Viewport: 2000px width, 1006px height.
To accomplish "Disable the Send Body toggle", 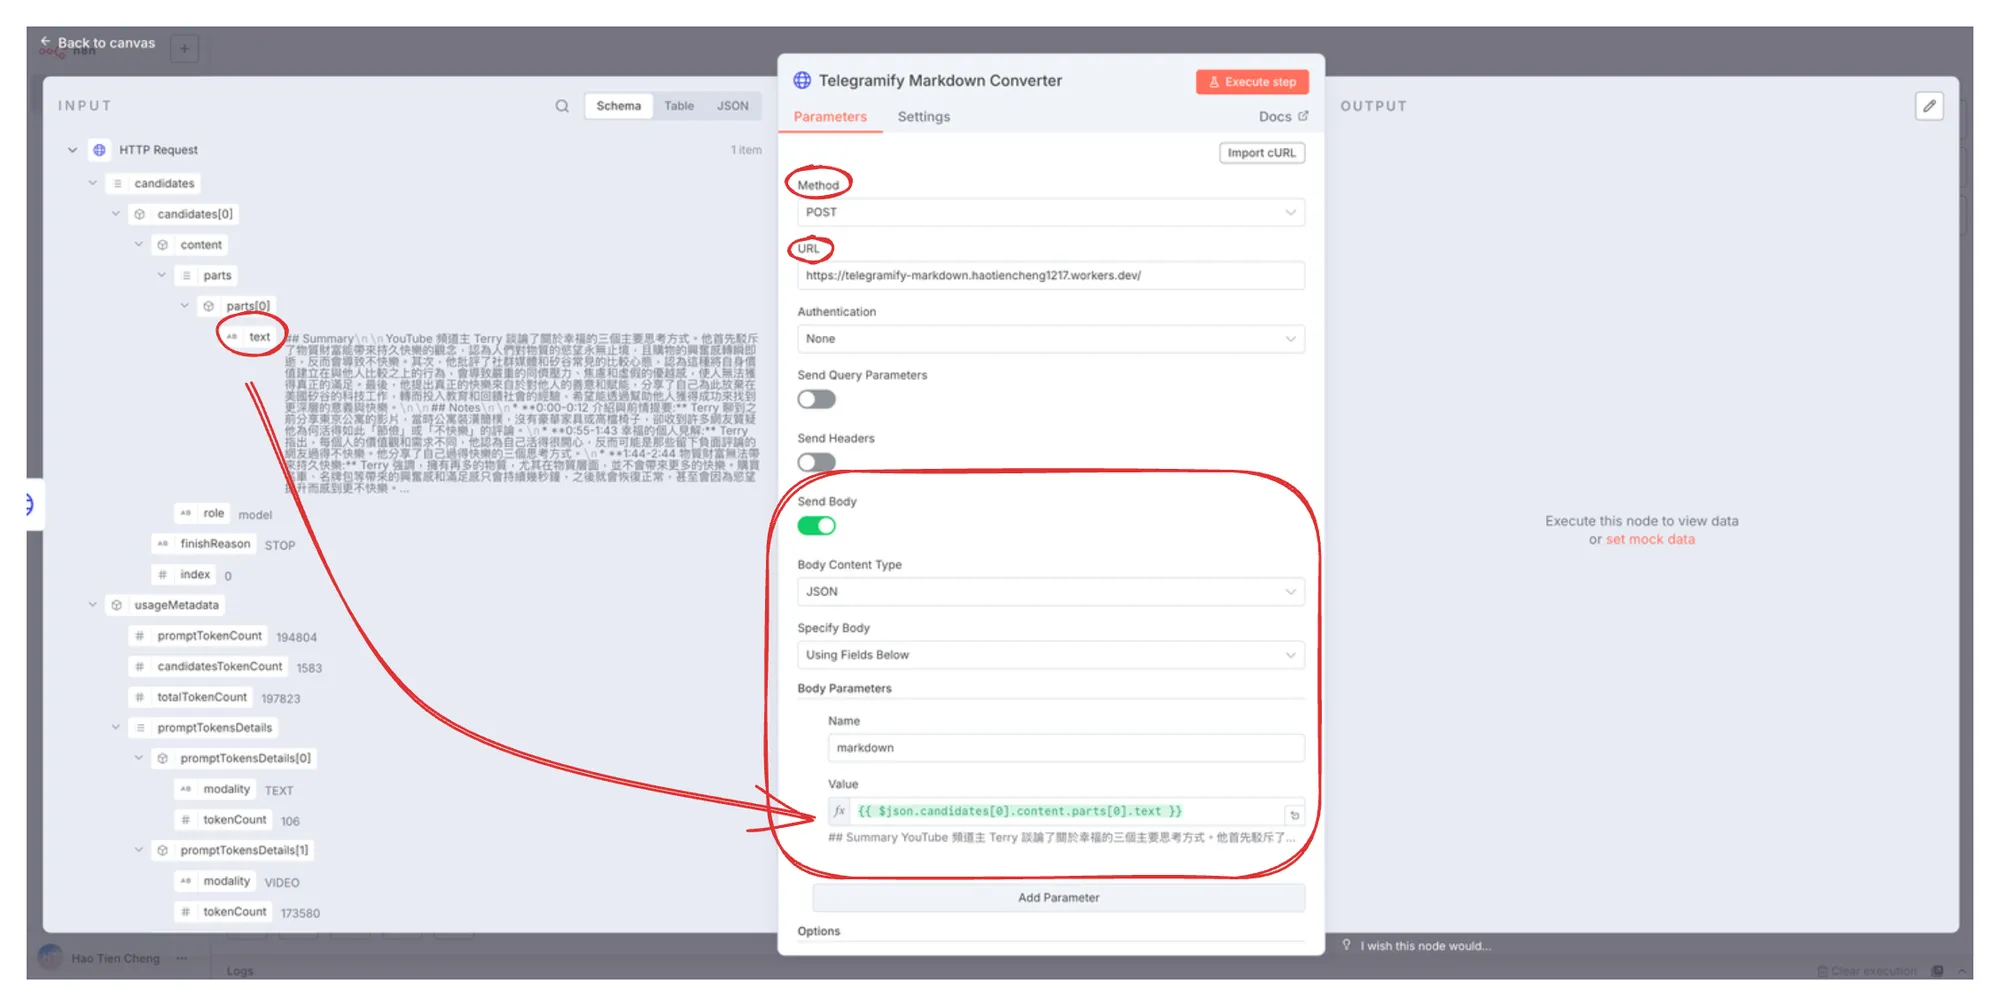I will coord(816,526).
